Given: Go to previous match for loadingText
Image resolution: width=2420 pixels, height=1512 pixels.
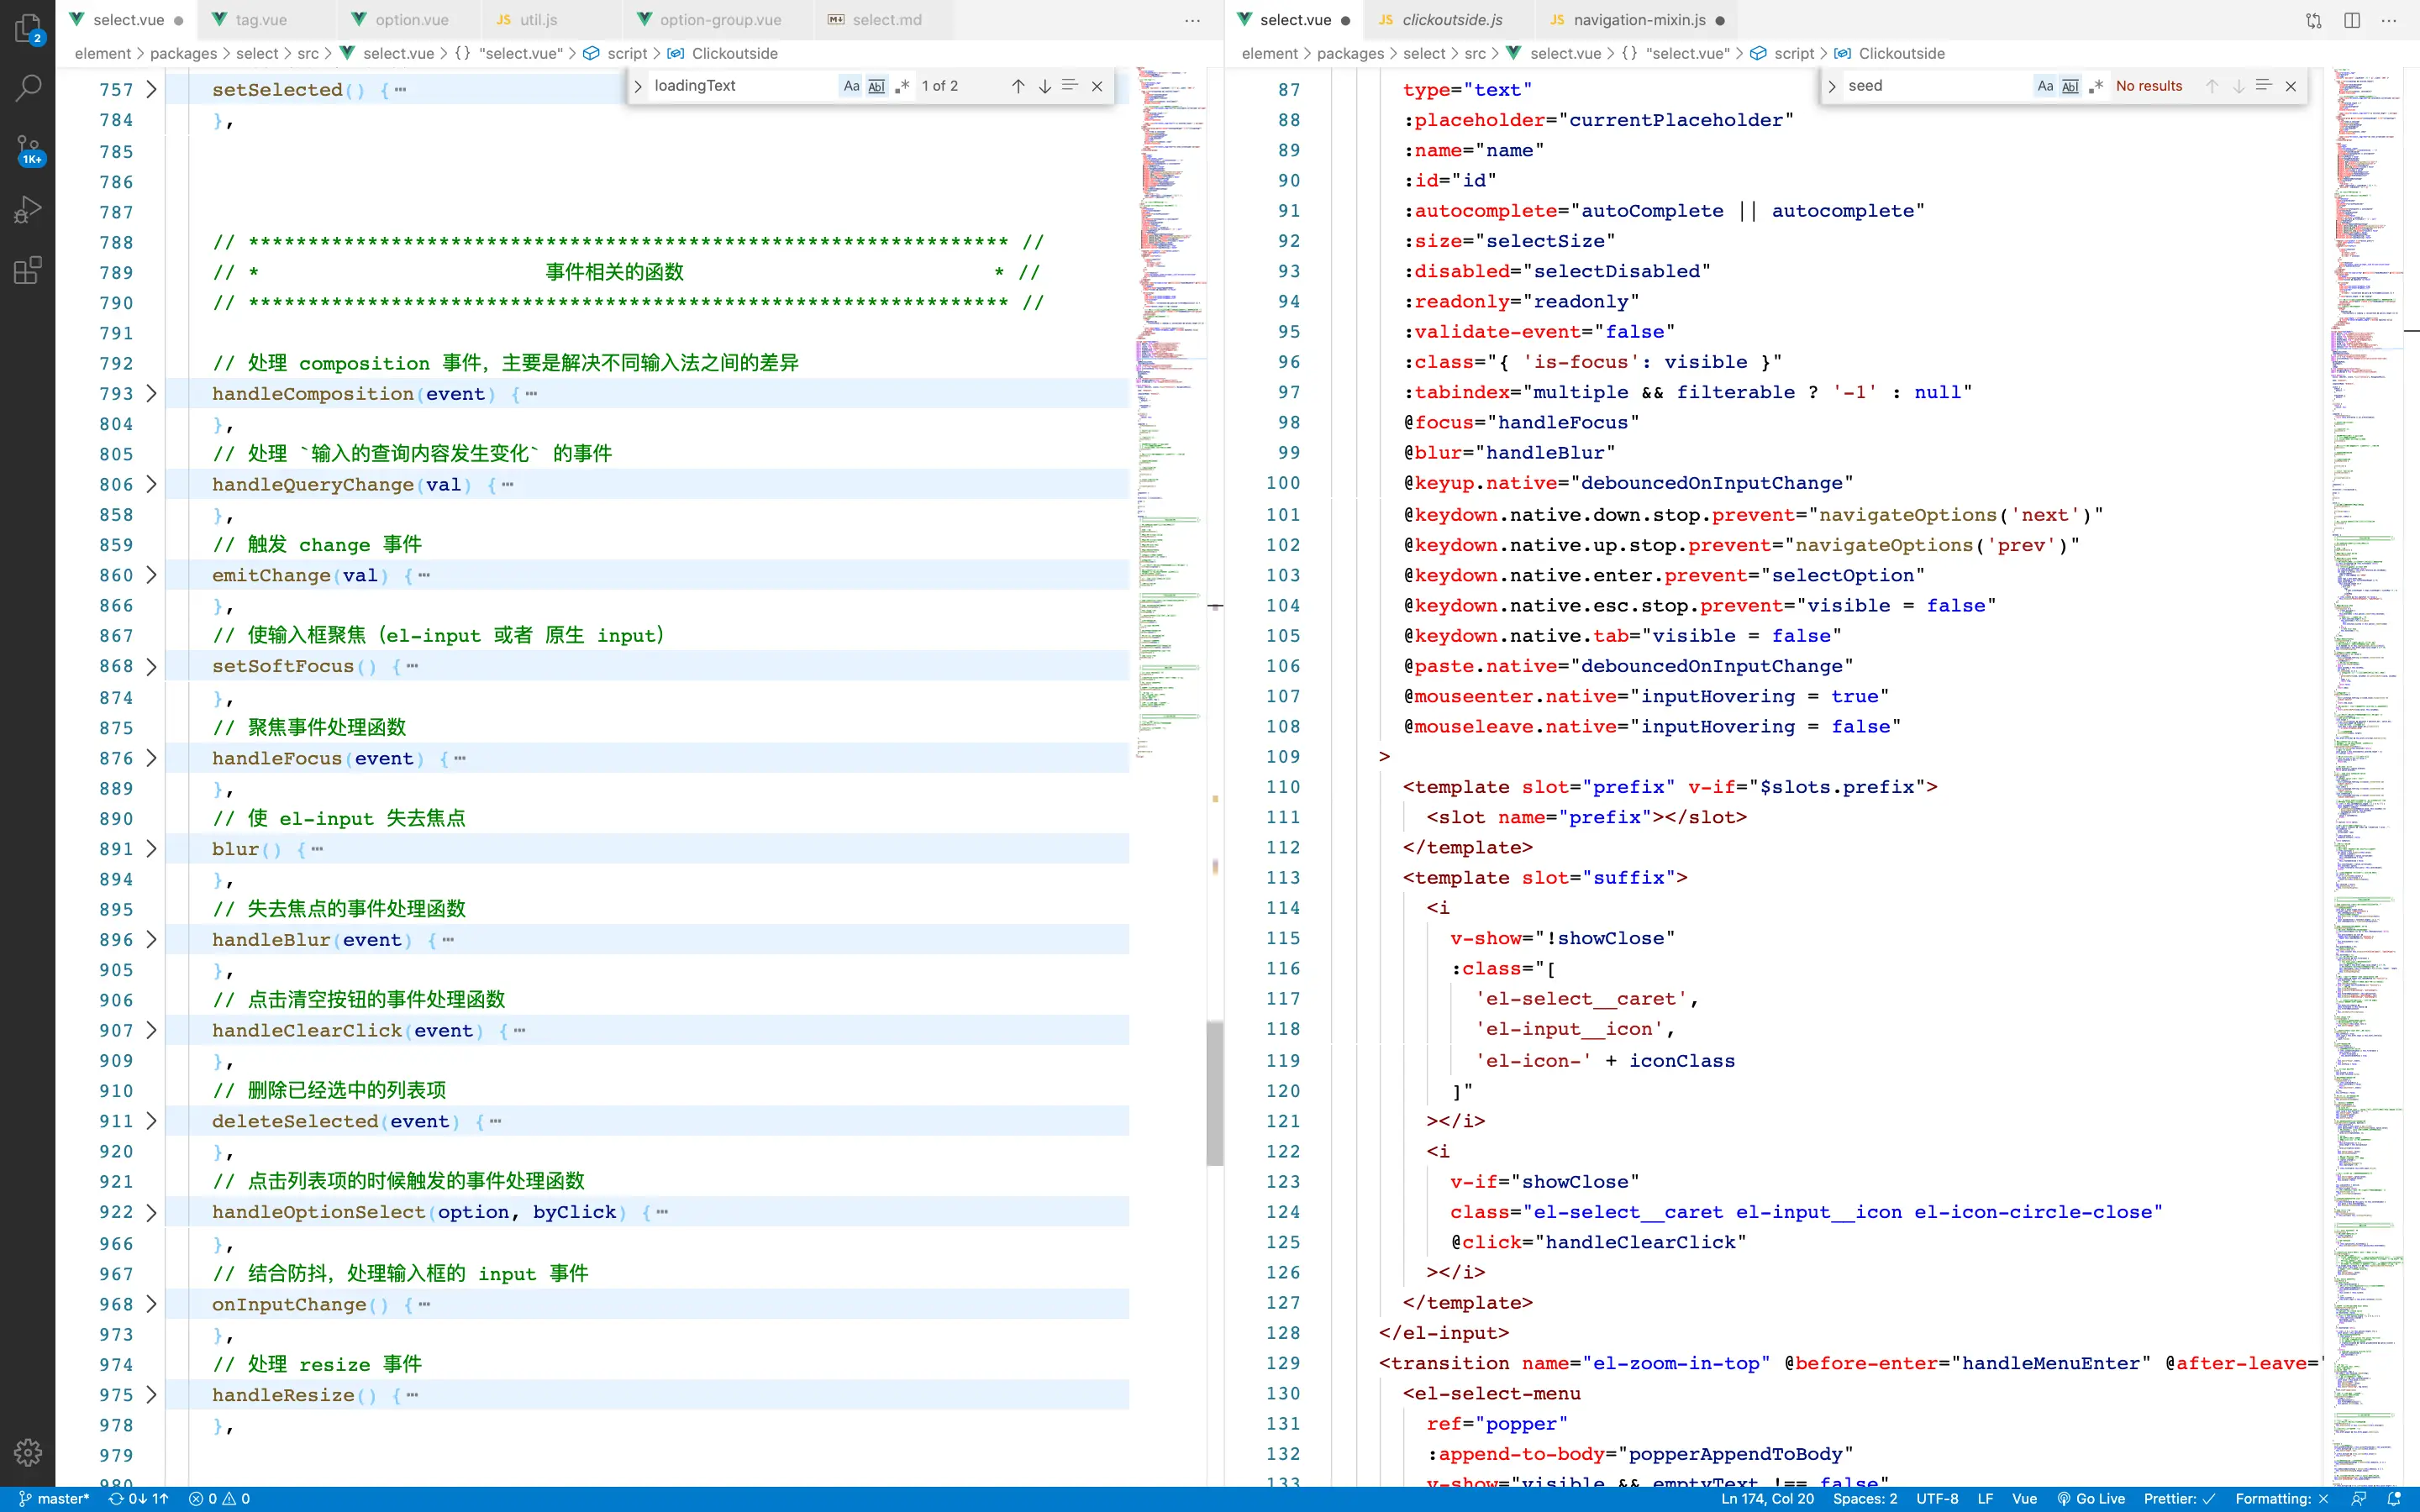Looking at the screenshot, I should coord(1018,86).
